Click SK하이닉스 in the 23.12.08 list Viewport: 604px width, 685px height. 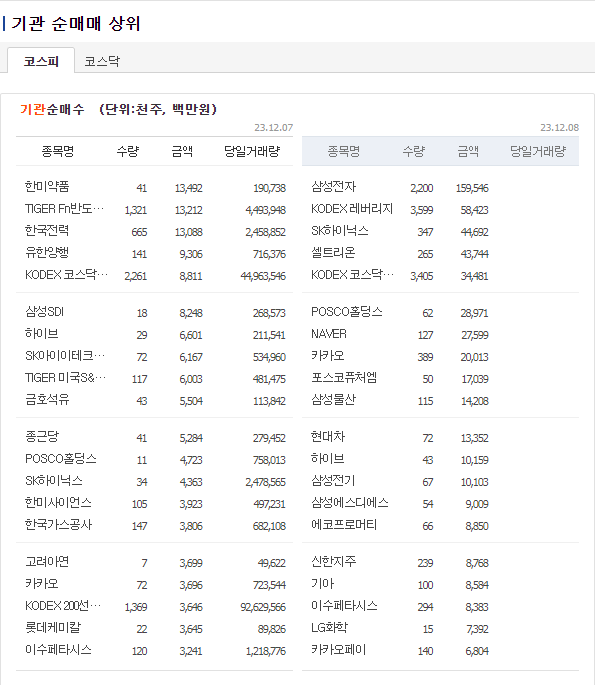tap(340, 231)
